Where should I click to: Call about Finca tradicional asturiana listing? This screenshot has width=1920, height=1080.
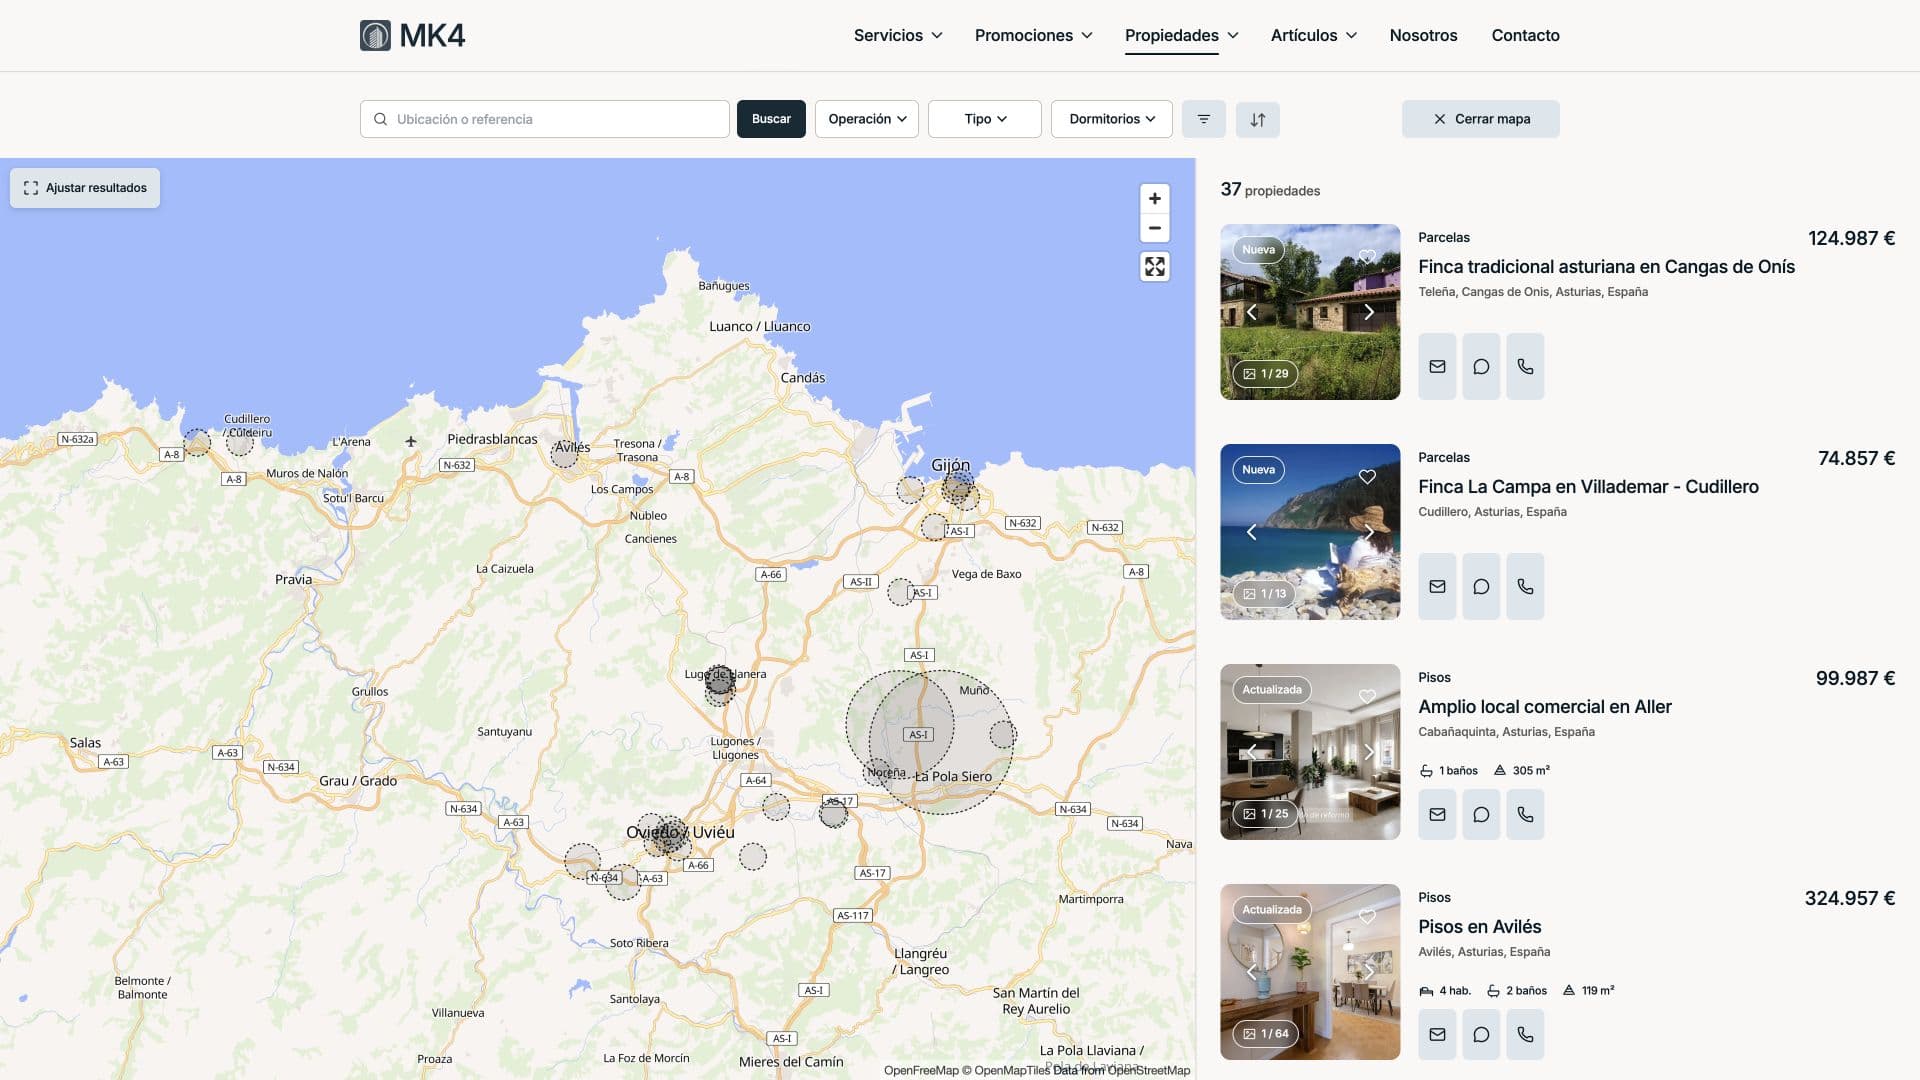[1525, 366]
